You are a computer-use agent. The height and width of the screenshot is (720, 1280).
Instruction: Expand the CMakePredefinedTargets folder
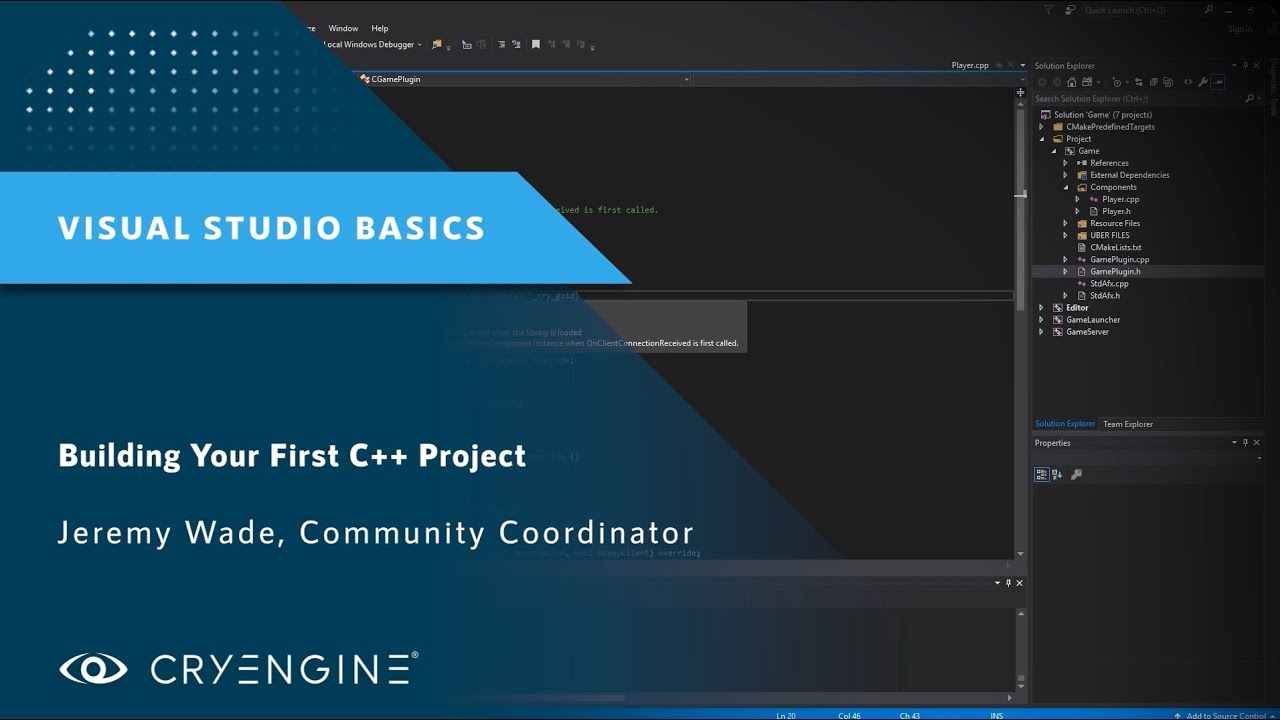1041,127
